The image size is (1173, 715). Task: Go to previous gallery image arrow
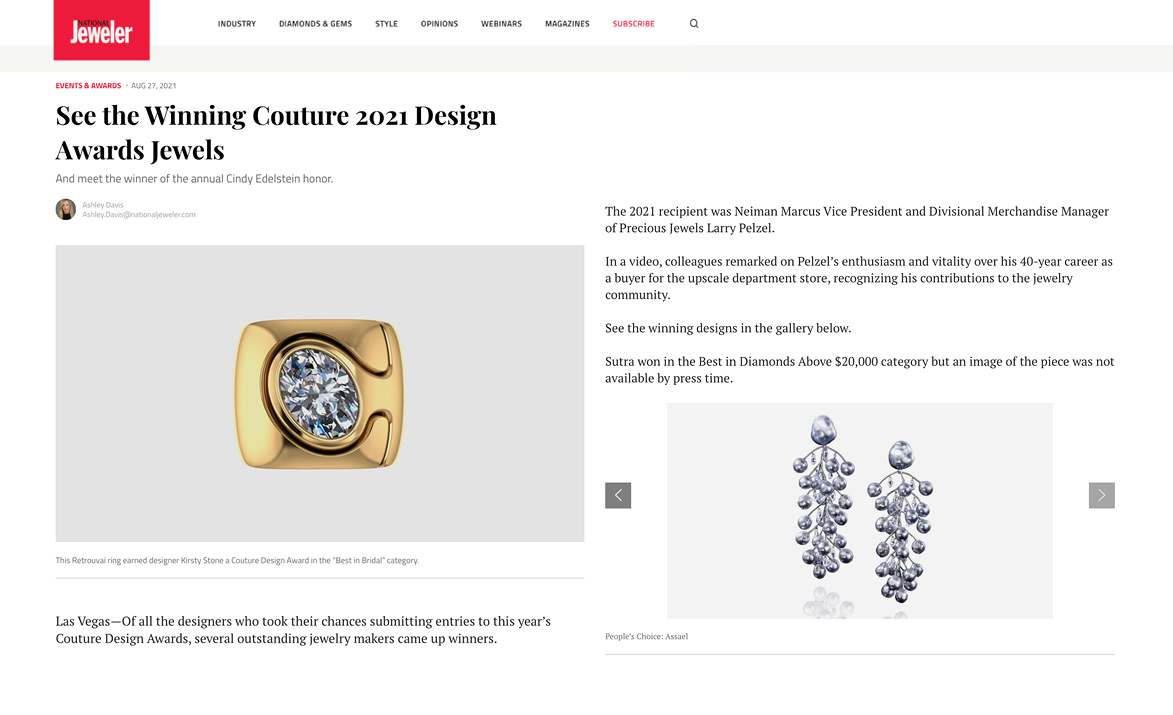[x=618, y=495]
